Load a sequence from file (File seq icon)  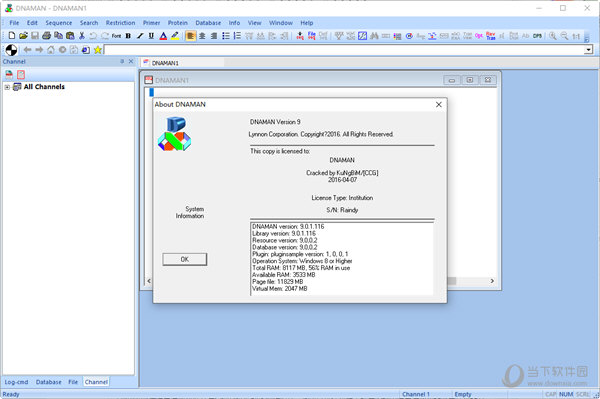pos(312,36)
